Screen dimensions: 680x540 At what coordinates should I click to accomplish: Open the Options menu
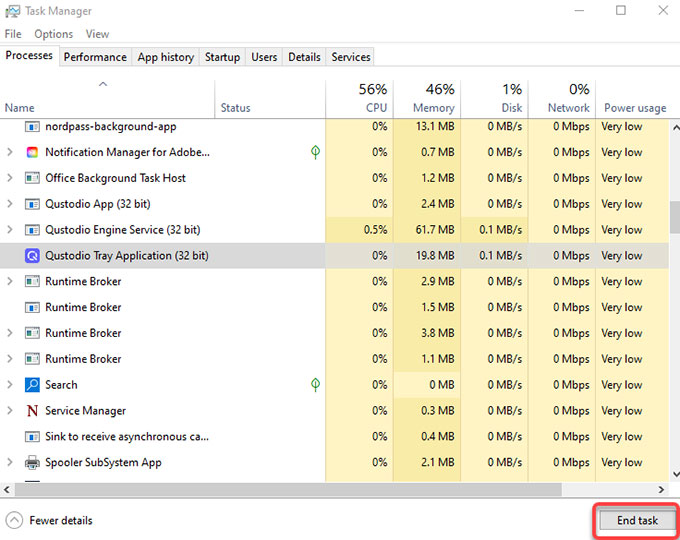(53, 34)
